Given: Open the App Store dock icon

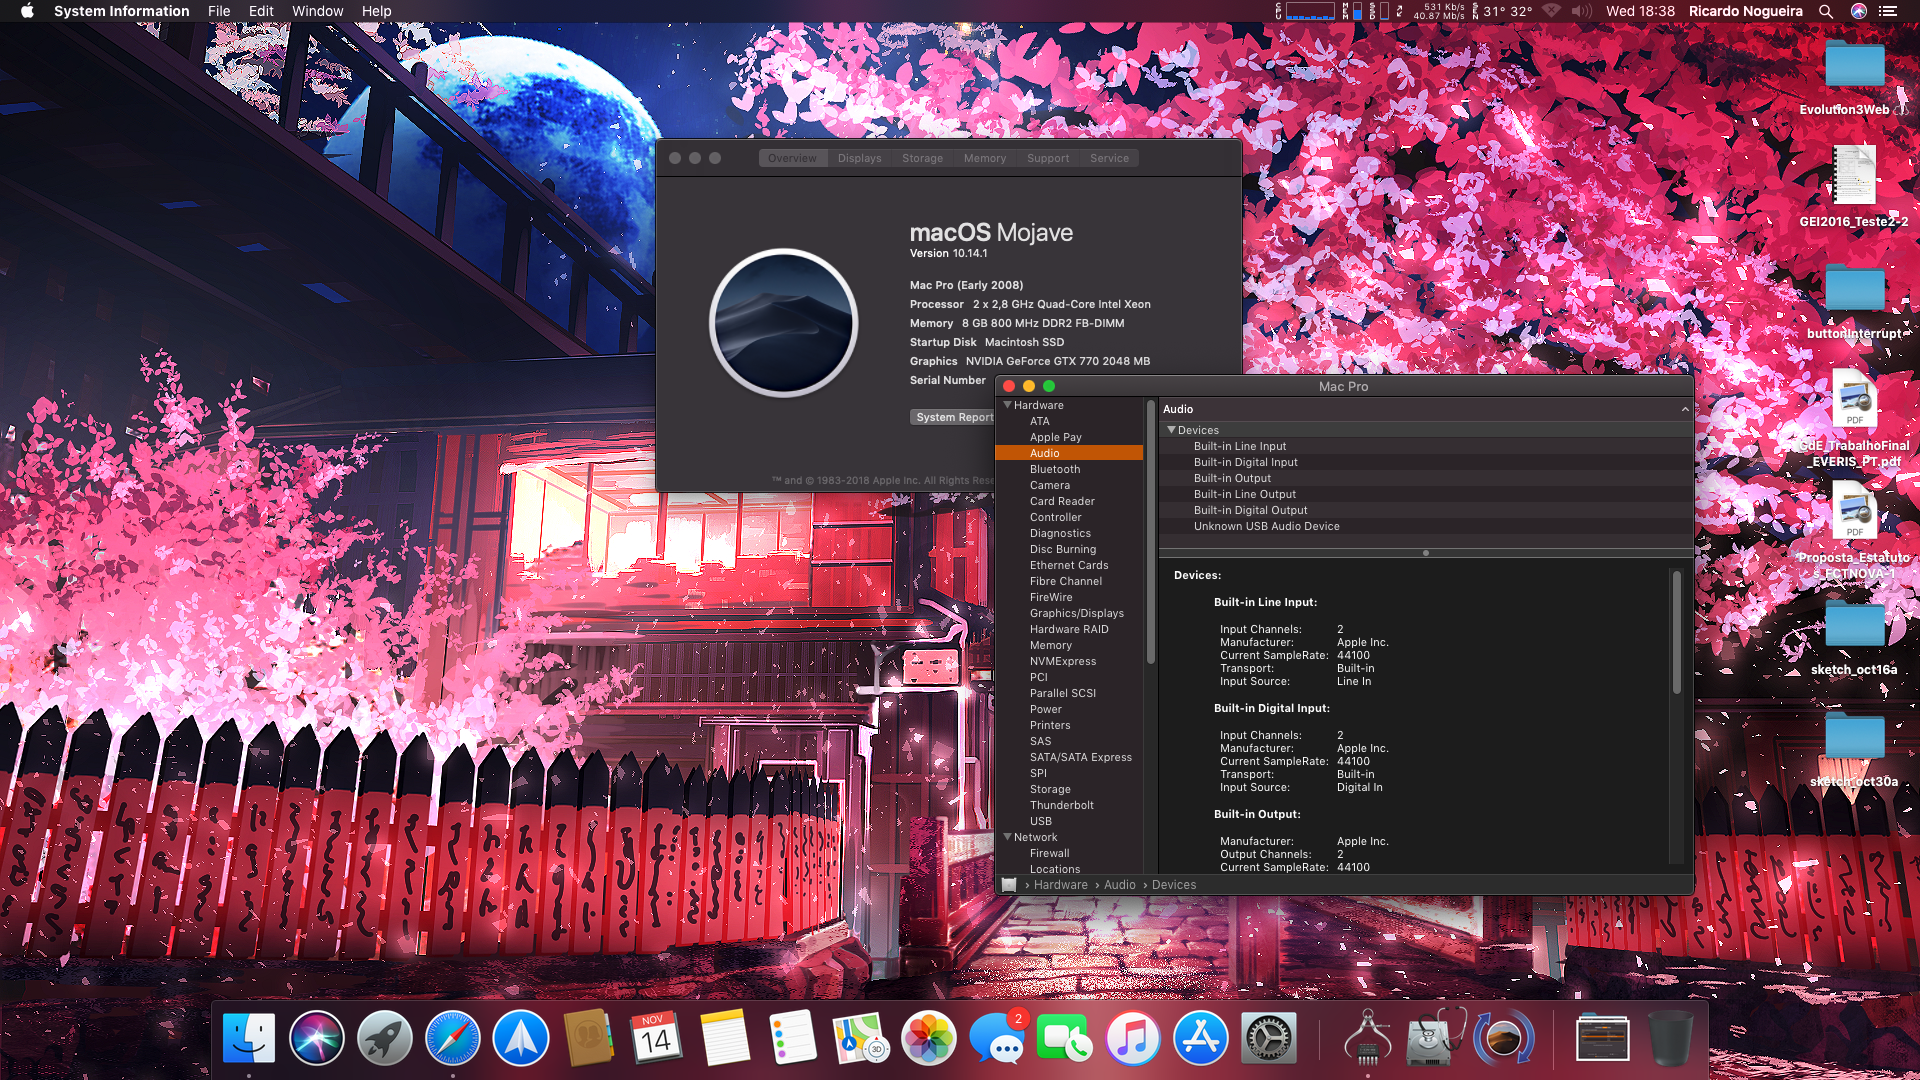Looking at the screenshot, I should [1200, 1038].
